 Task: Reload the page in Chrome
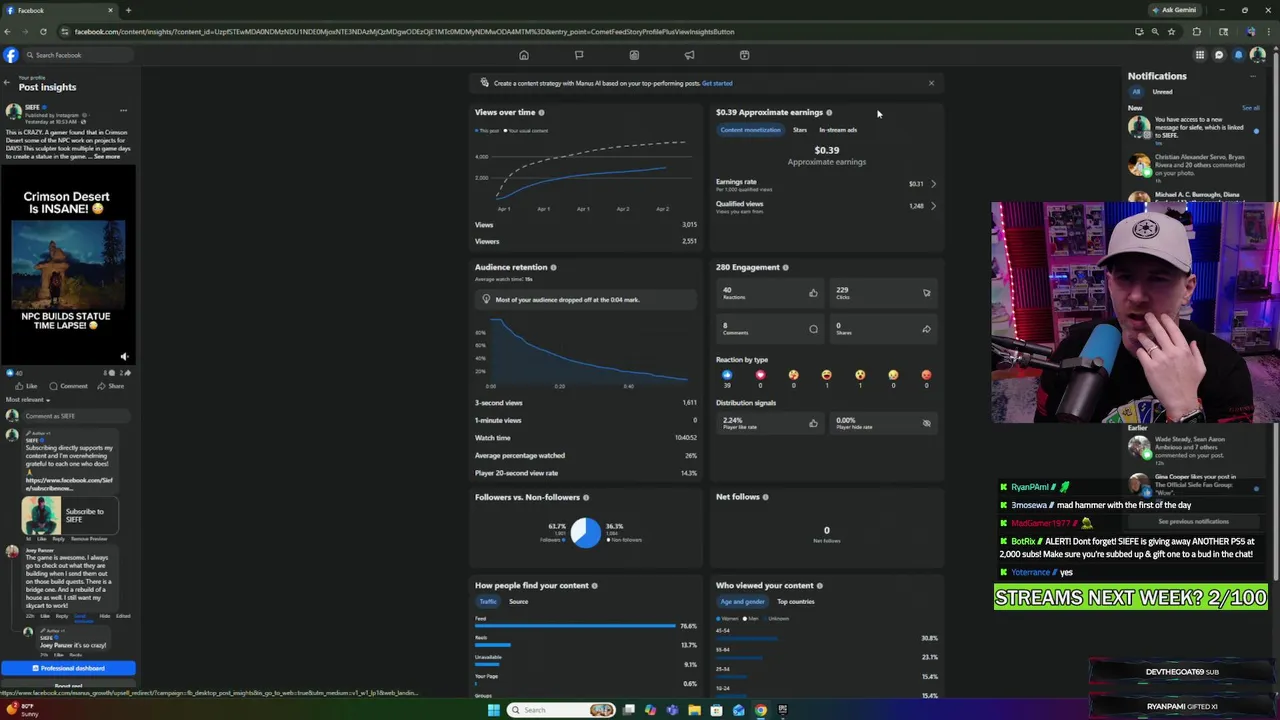(43, 31)
